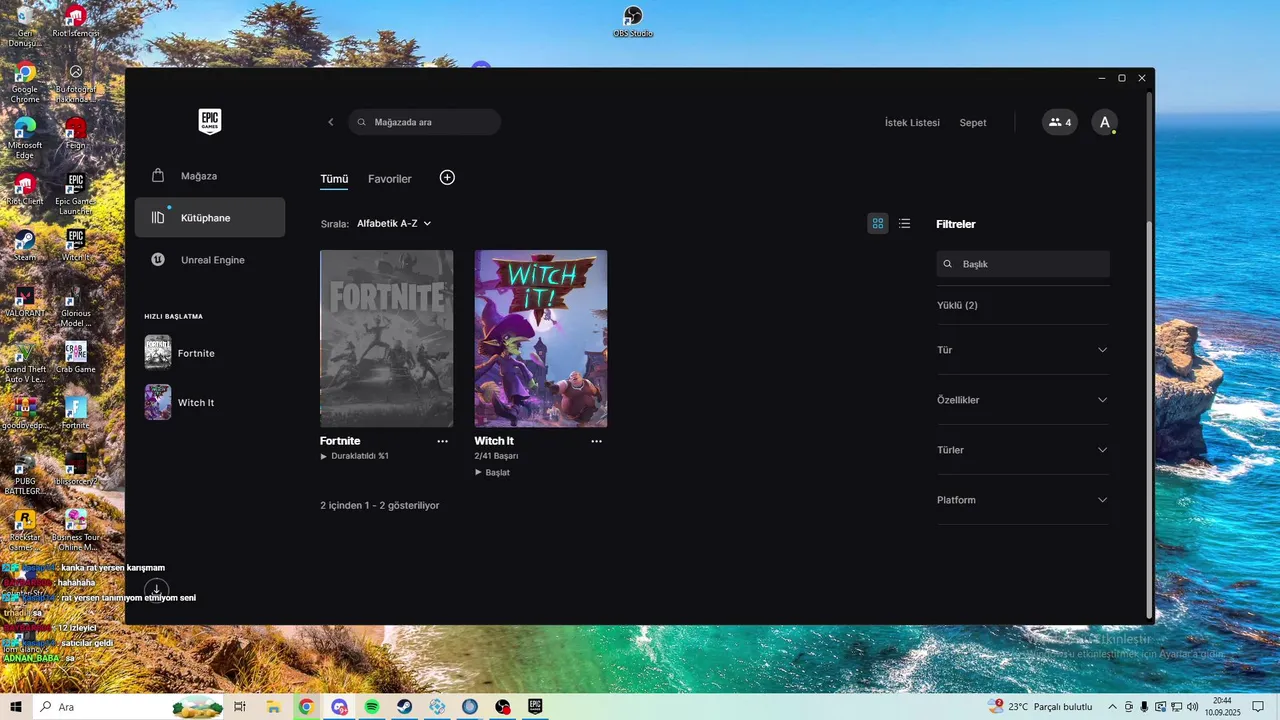Open Grand Theft Auto V desktop shortcut

click(x=25, y=364)
